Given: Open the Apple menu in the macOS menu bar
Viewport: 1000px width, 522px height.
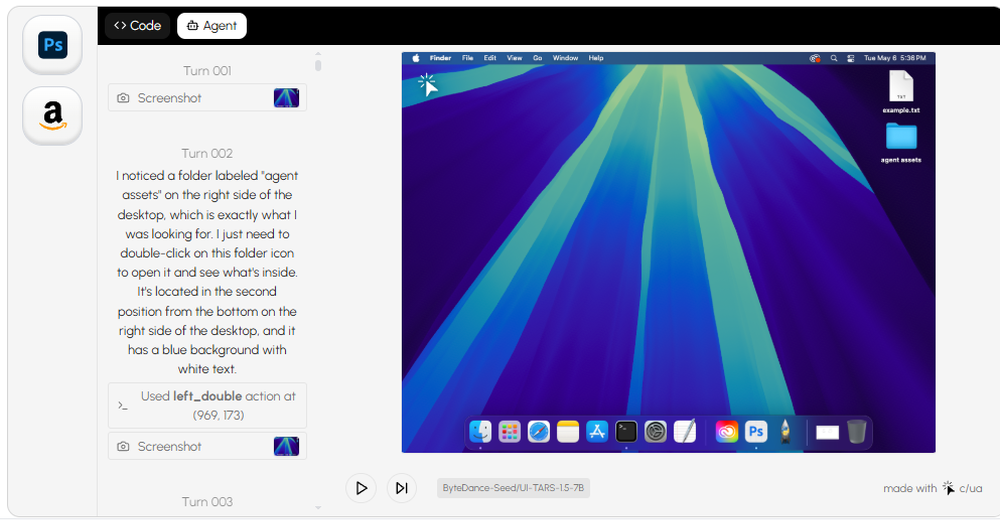Looking at the screenshot, I should 416,58.
